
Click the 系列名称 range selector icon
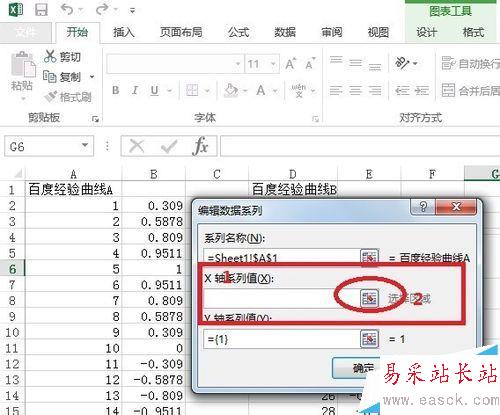[x=369, y=257]
